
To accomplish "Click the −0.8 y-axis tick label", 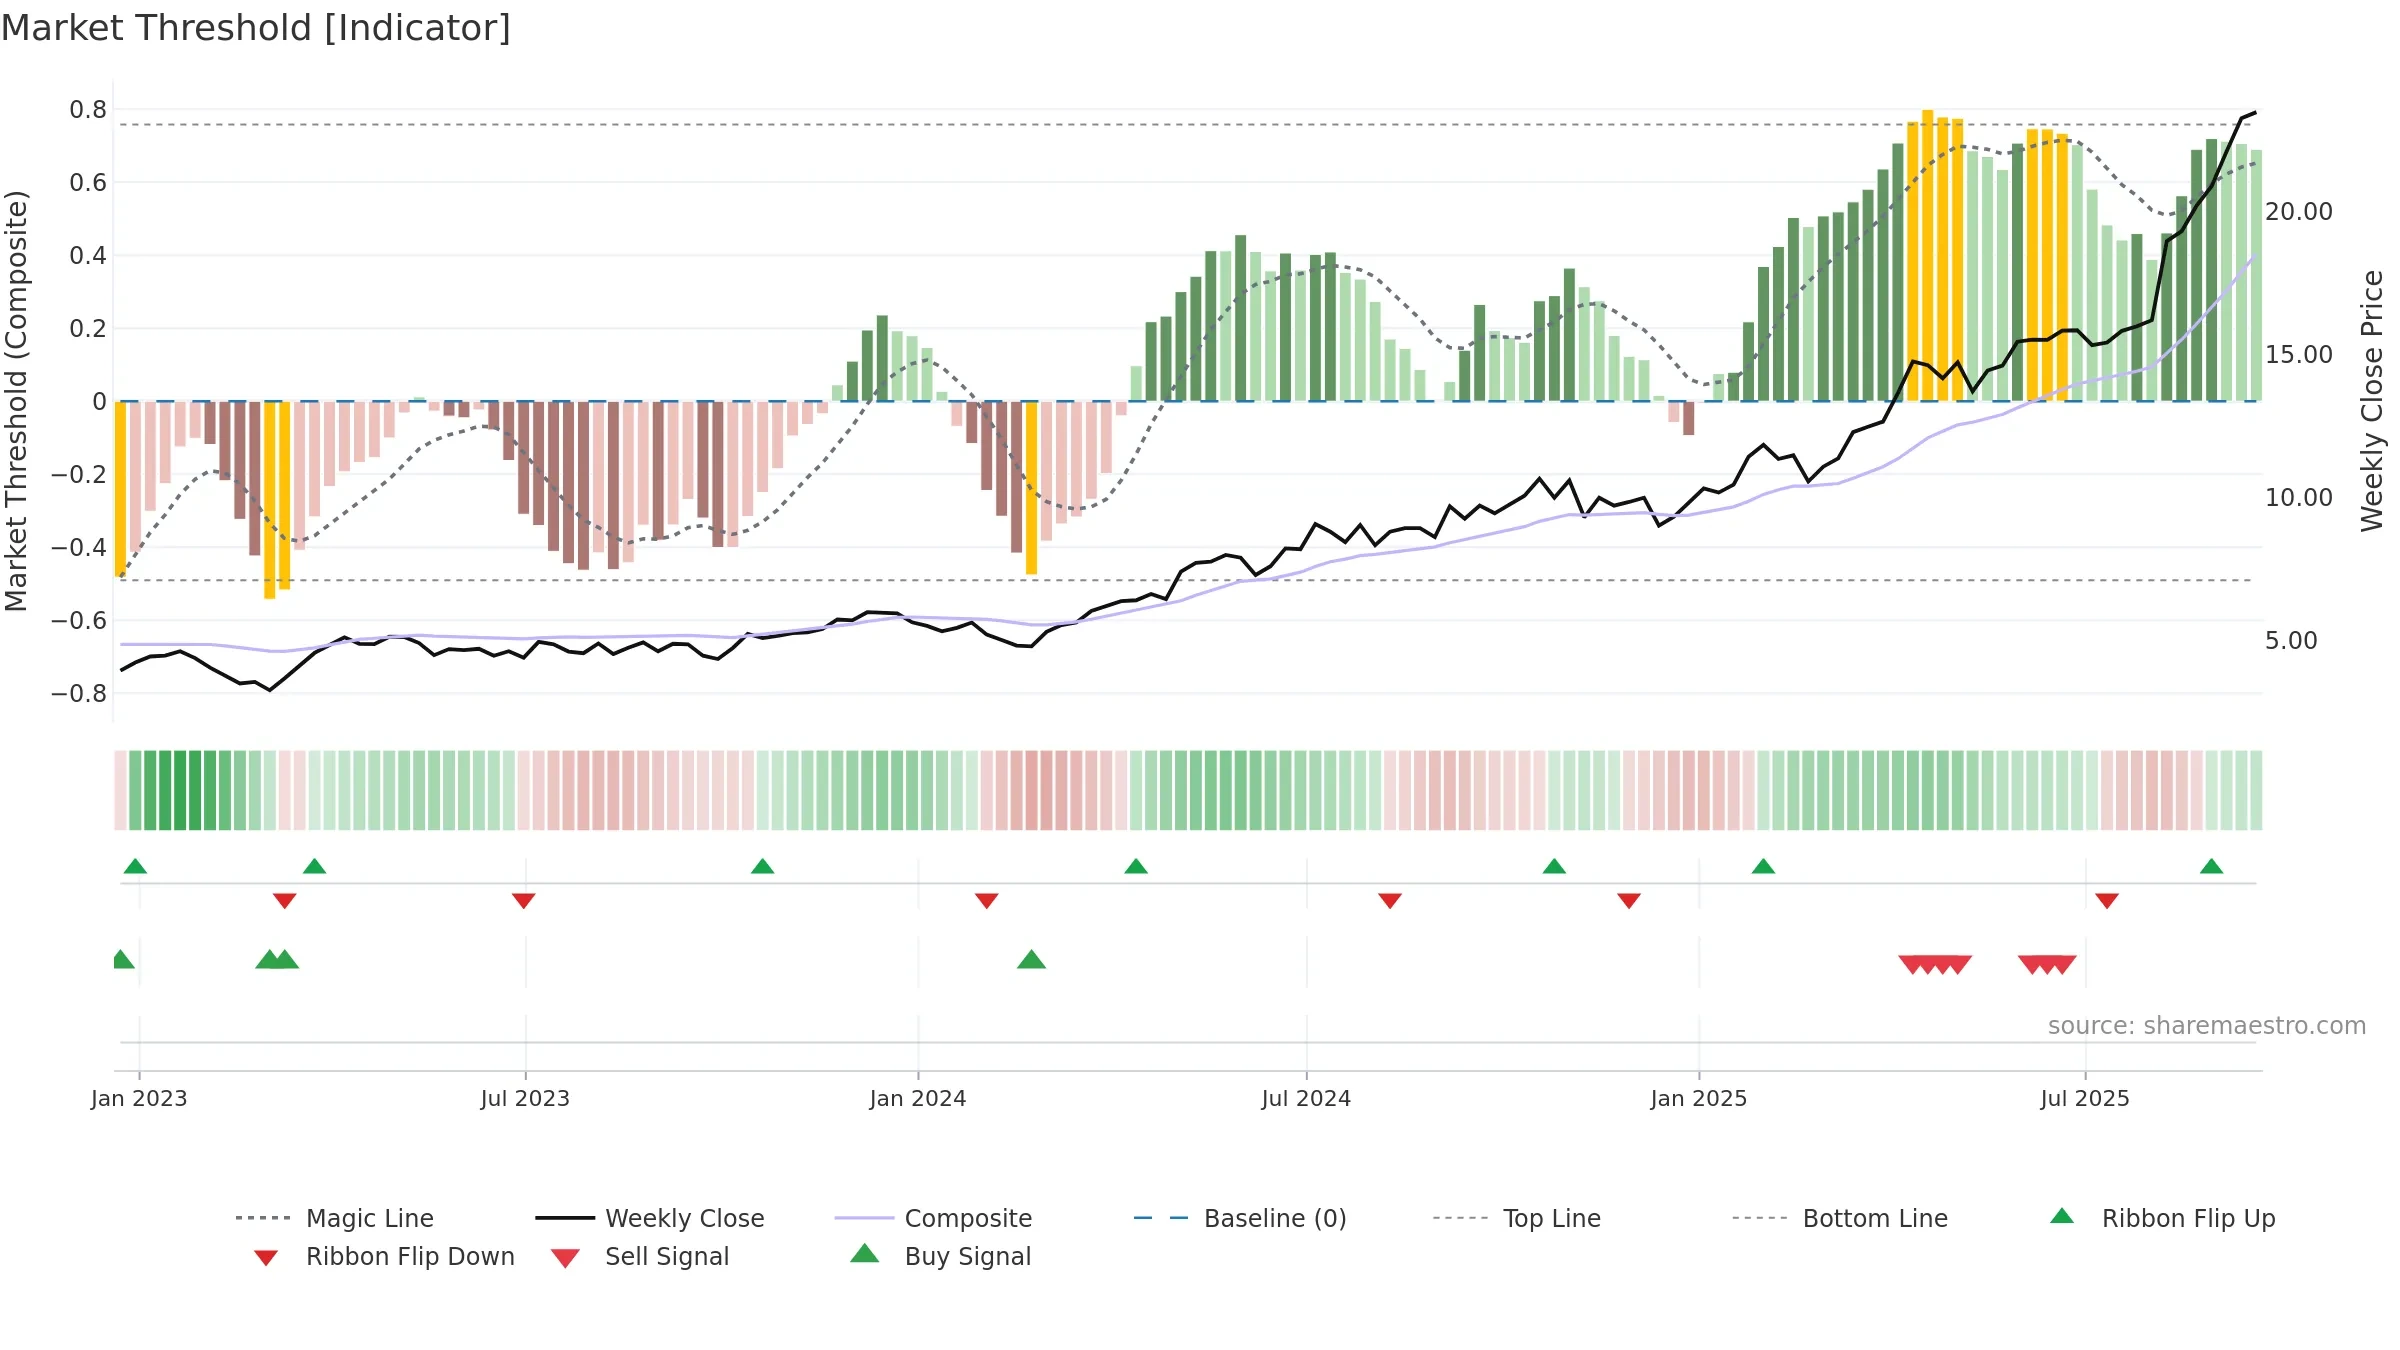I will (x=79, y=694).
